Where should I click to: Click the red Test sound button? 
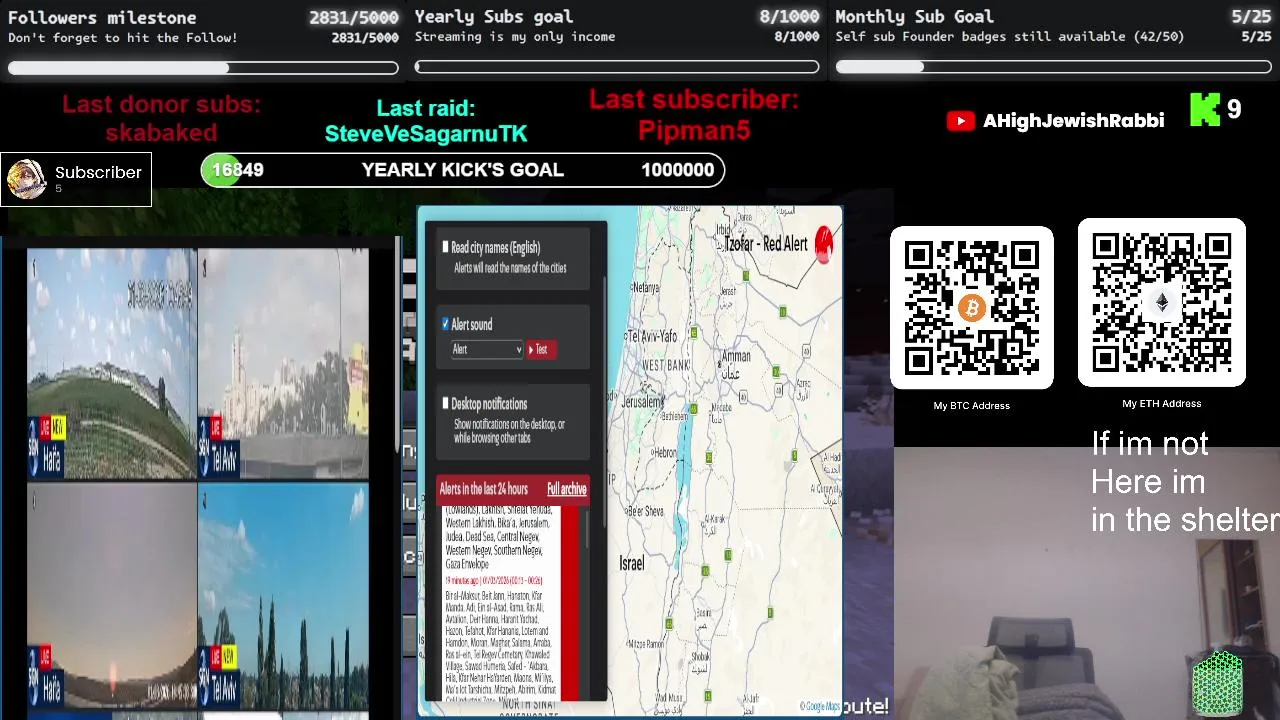click(x=541, y=349)
